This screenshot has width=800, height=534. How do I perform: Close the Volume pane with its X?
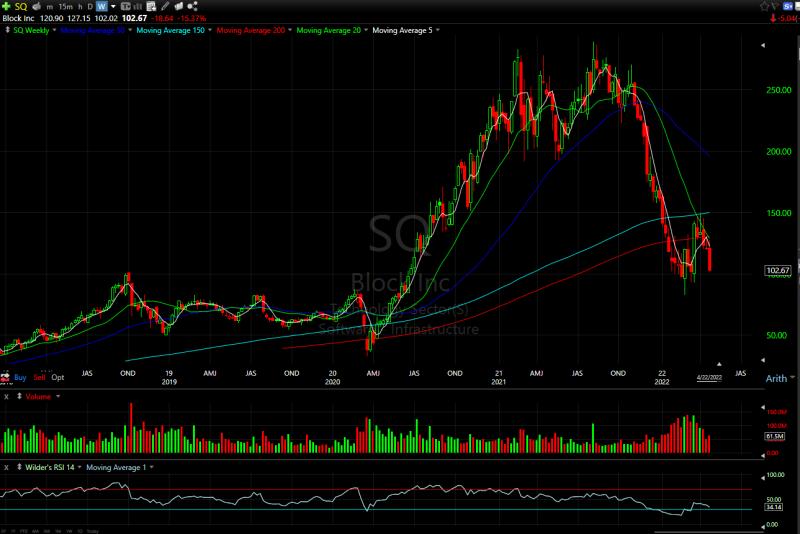click(x=7, y=396)
